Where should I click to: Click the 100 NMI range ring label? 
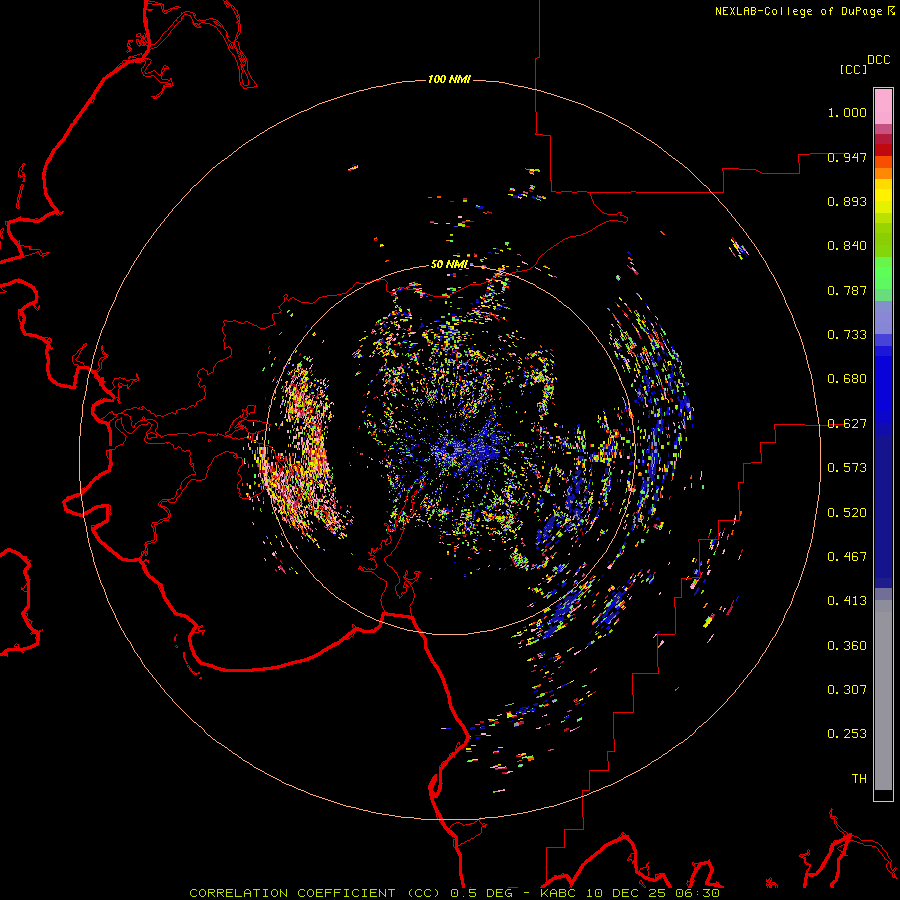449,79
